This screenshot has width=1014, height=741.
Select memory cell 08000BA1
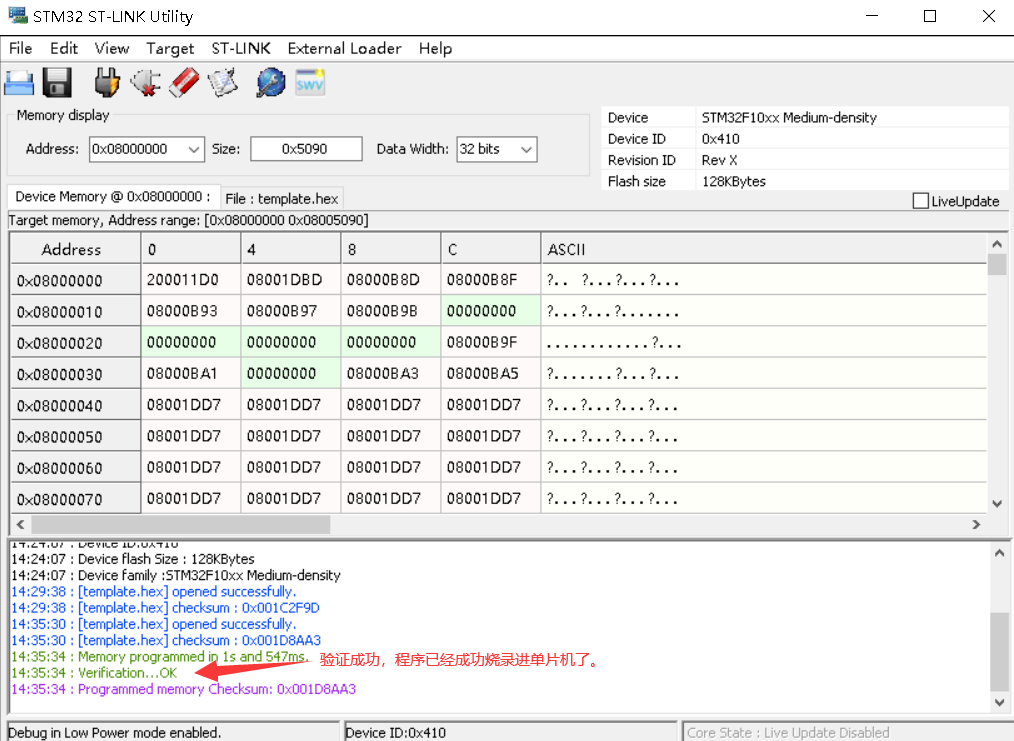click(191, 373)
